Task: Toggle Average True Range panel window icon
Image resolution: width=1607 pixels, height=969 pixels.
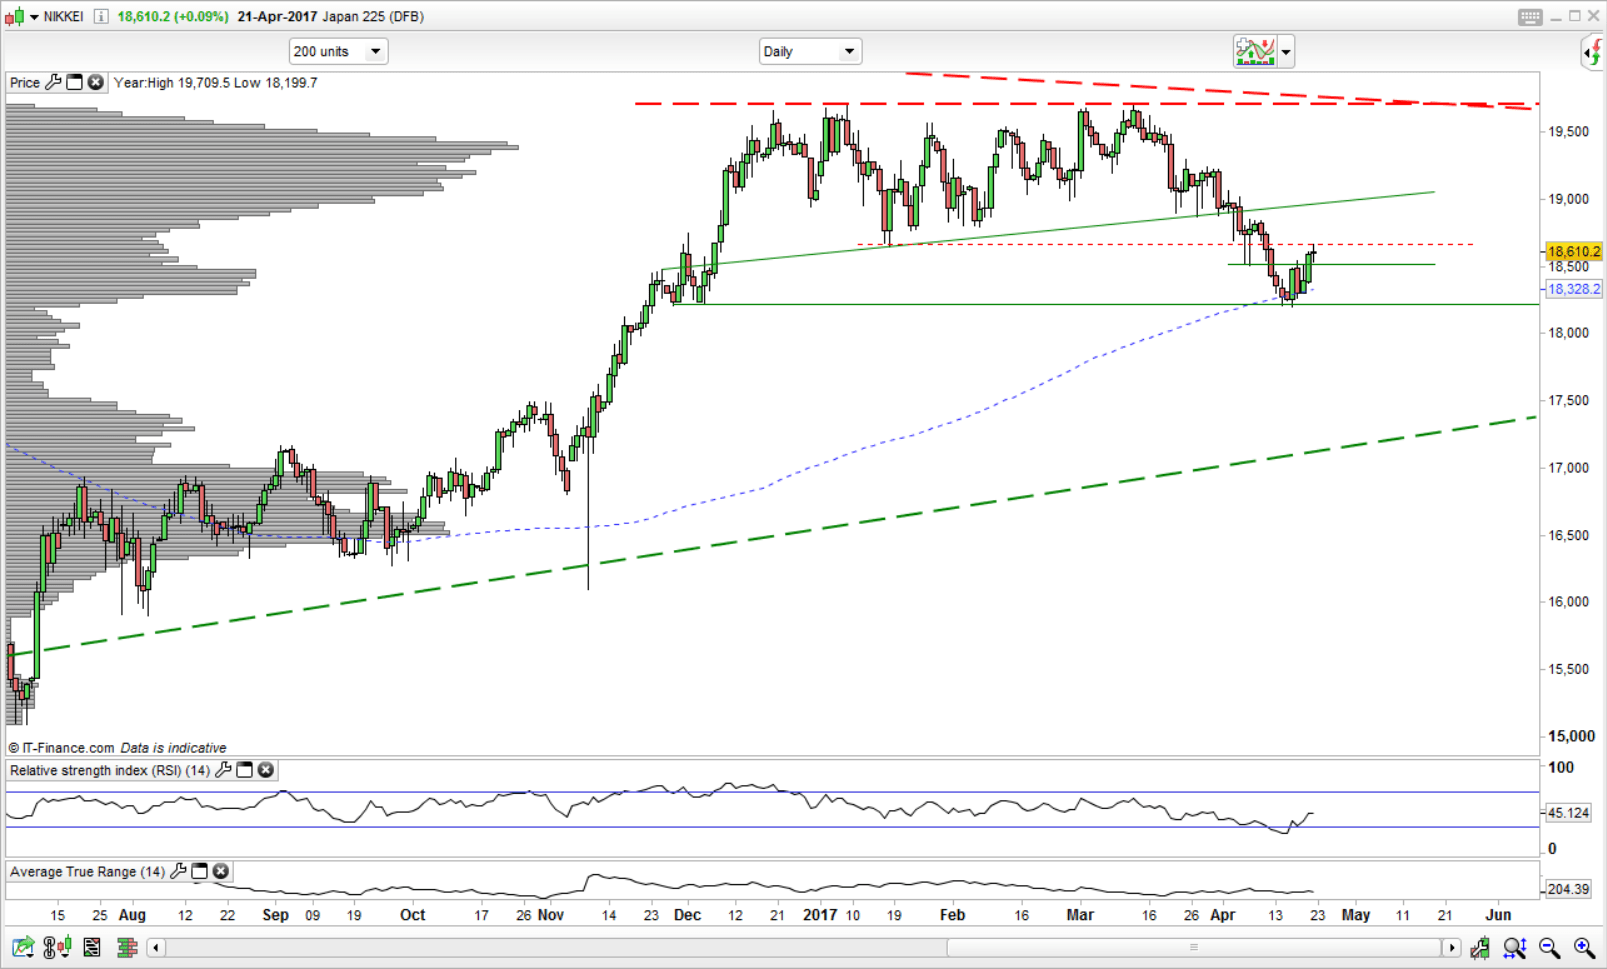Action: [x=200, y=872]
